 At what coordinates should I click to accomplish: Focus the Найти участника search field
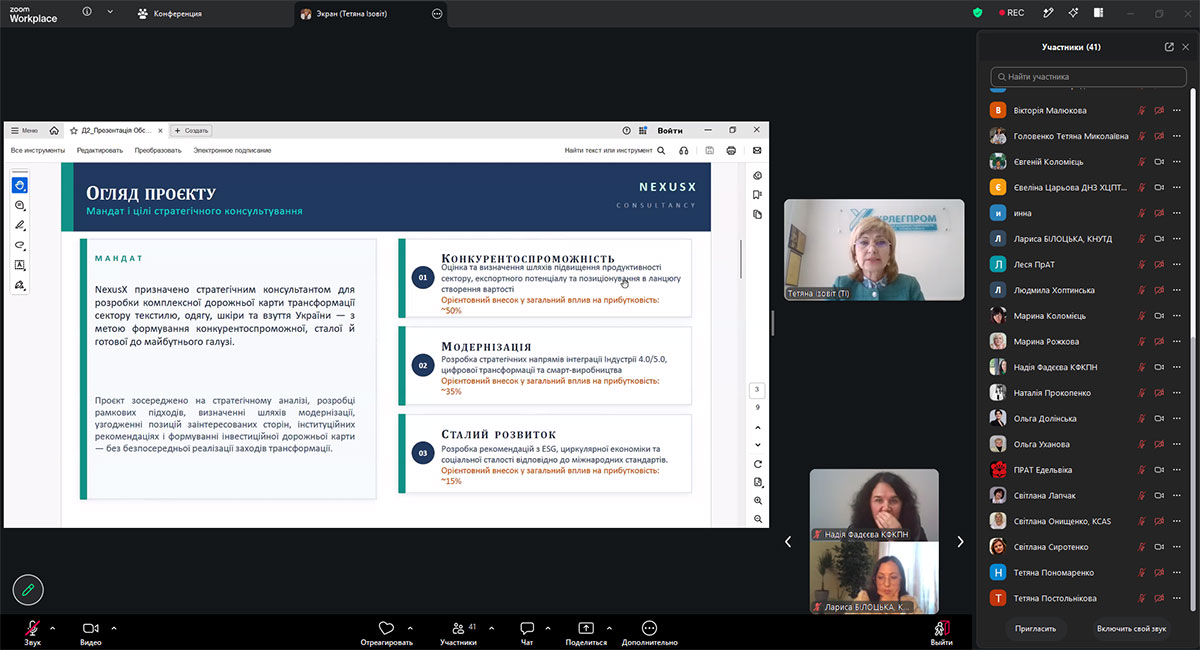coord(1088,76)
